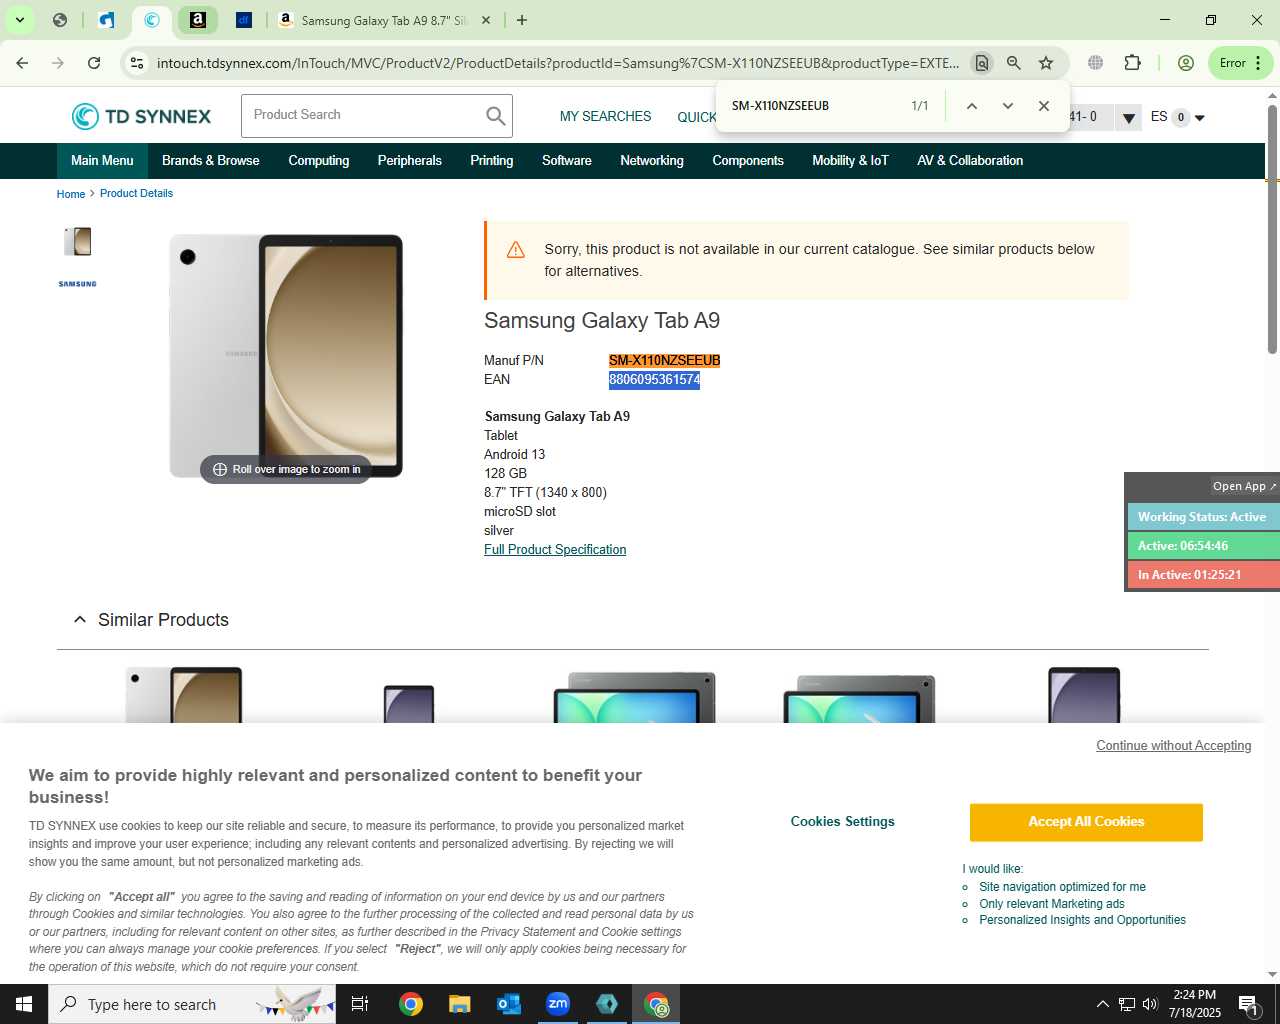Click the Product Search input field
Image resolution: width=1280 pixels, height=1024 pixels.
(363, 116)
